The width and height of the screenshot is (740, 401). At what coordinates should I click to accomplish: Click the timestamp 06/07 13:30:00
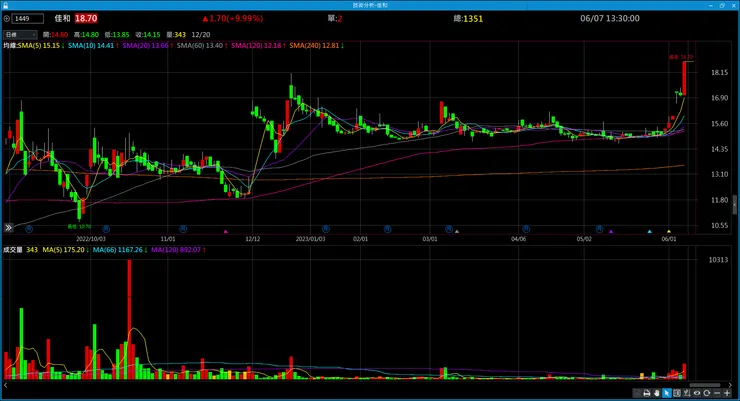click(x=610, y=18)
